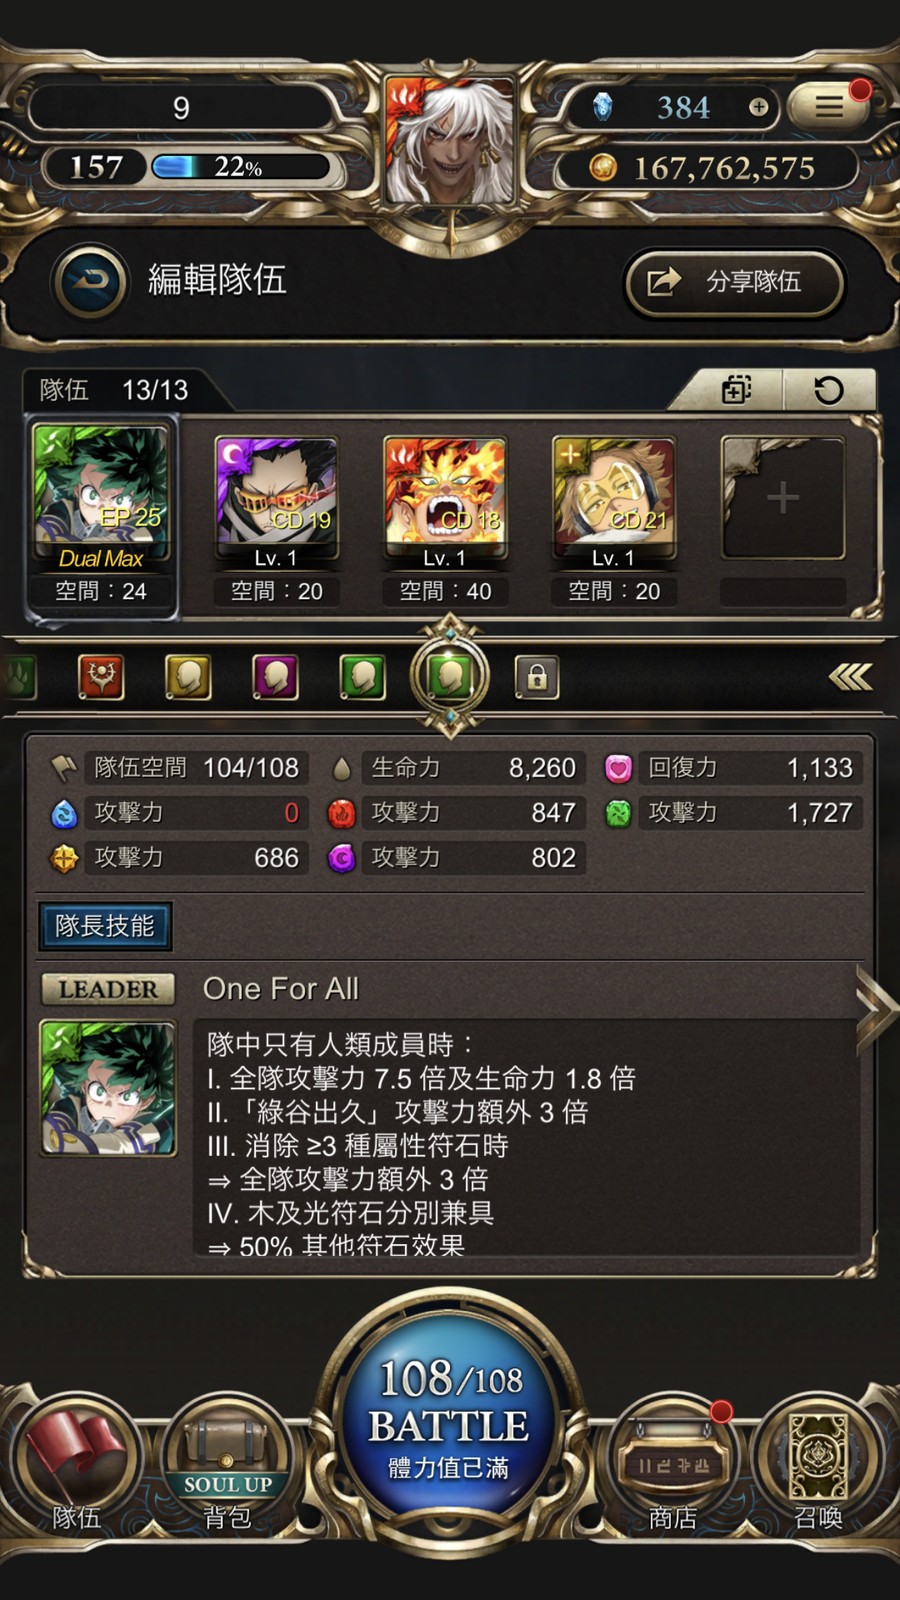
Task: Open the 隊長技能 tab
Action: click(105, 926)
